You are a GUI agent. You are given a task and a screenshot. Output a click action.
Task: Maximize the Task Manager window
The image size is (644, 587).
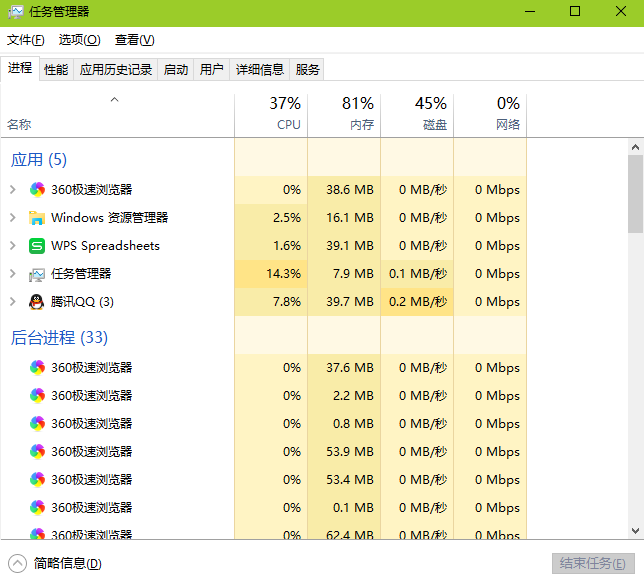[575, 12]
